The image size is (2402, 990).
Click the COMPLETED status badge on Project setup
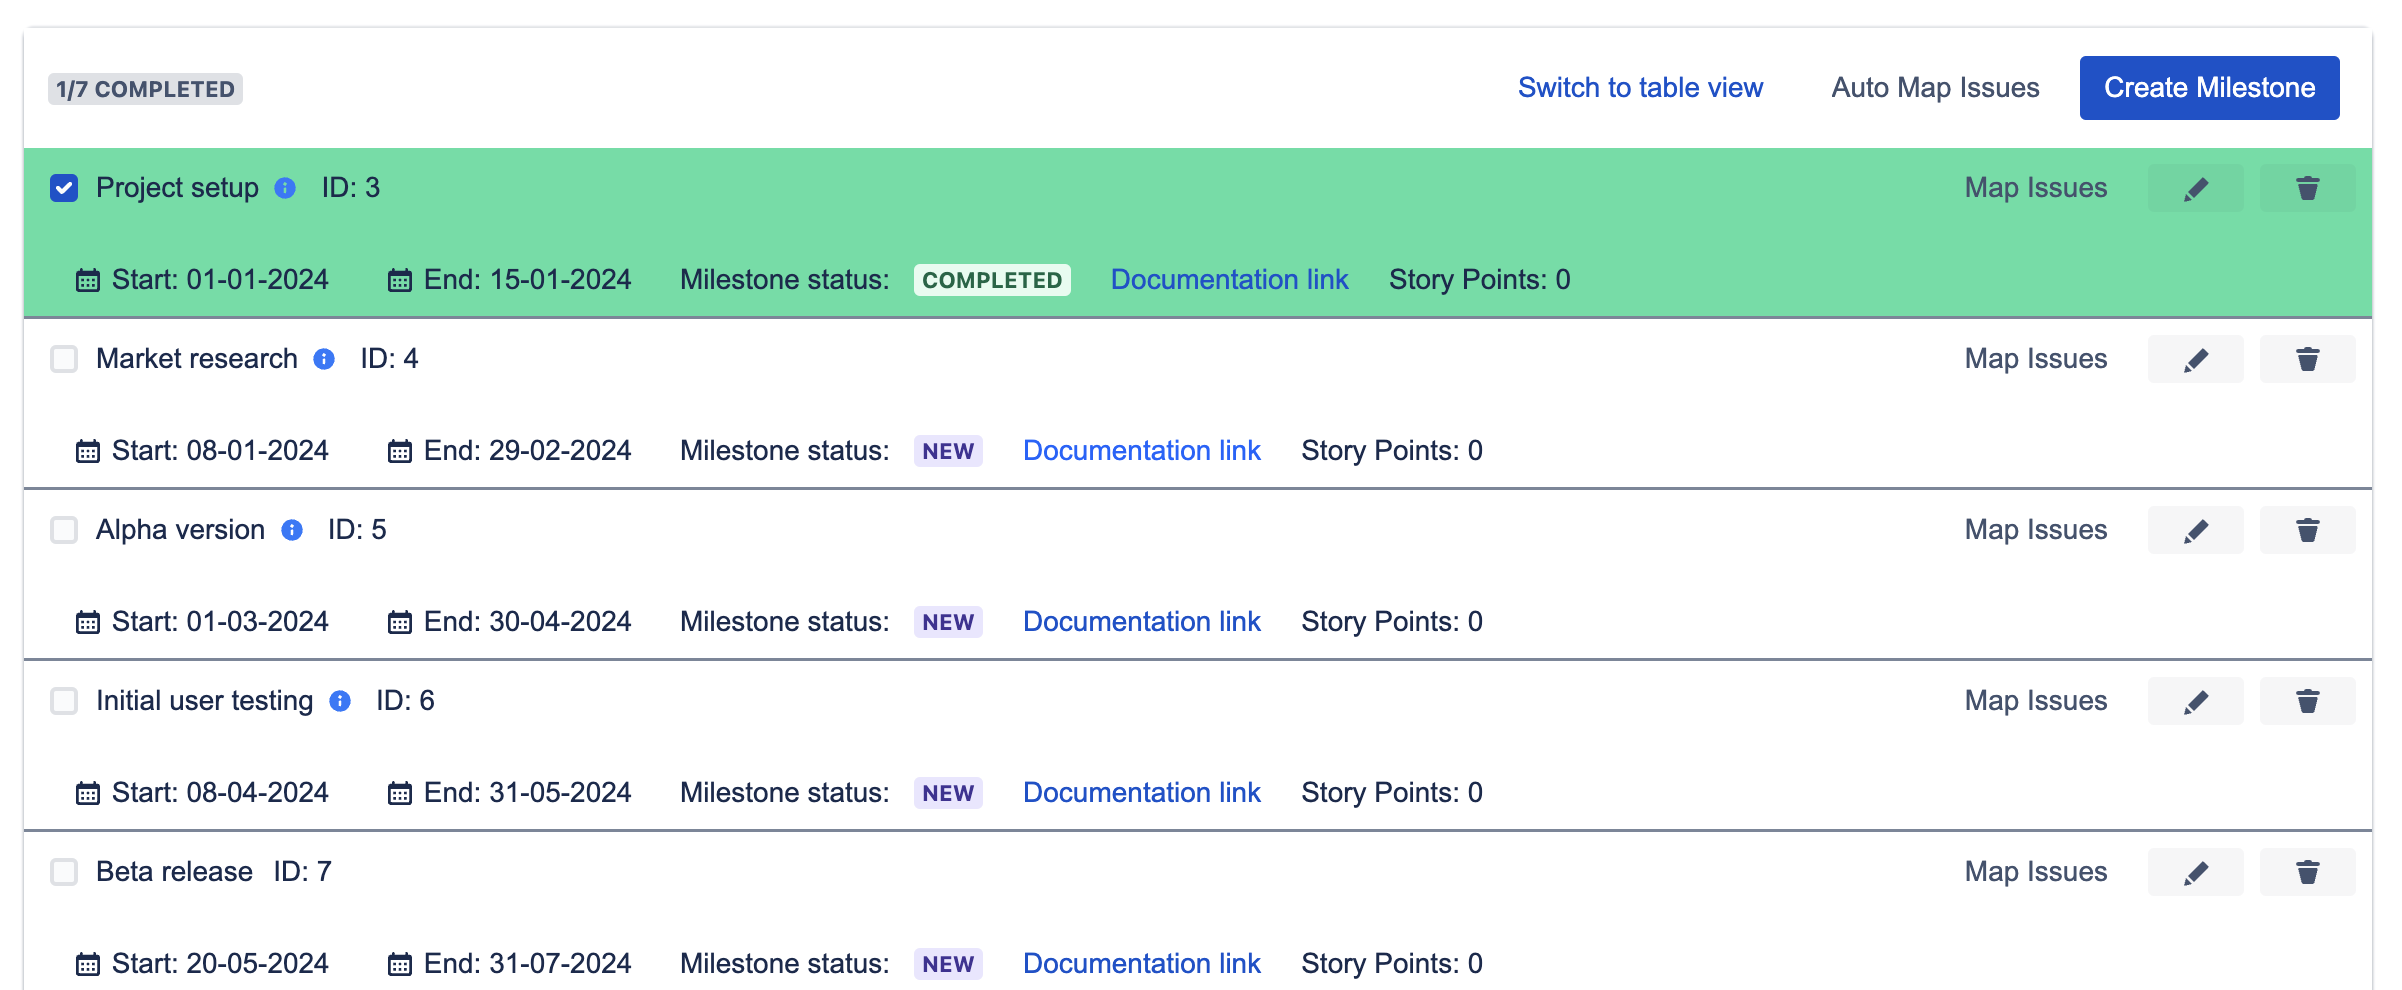click(x=991, y=280)
